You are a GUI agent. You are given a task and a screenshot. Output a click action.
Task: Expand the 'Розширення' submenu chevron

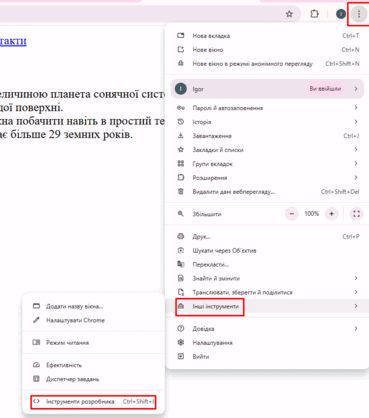(356, 177)
